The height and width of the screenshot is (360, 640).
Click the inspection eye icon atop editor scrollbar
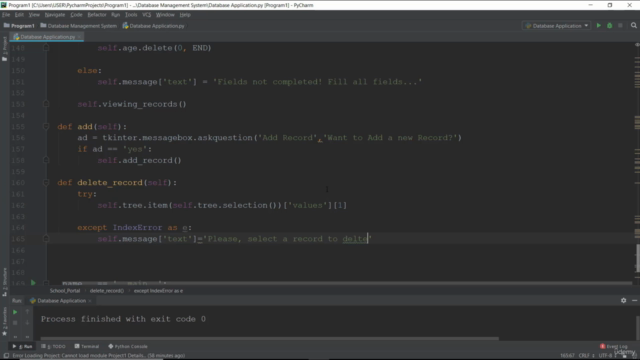(637, 44)
